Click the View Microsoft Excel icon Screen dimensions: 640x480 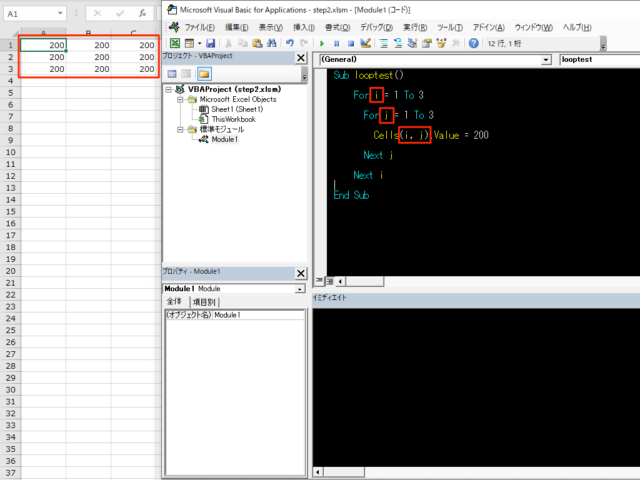pos(174,44)
